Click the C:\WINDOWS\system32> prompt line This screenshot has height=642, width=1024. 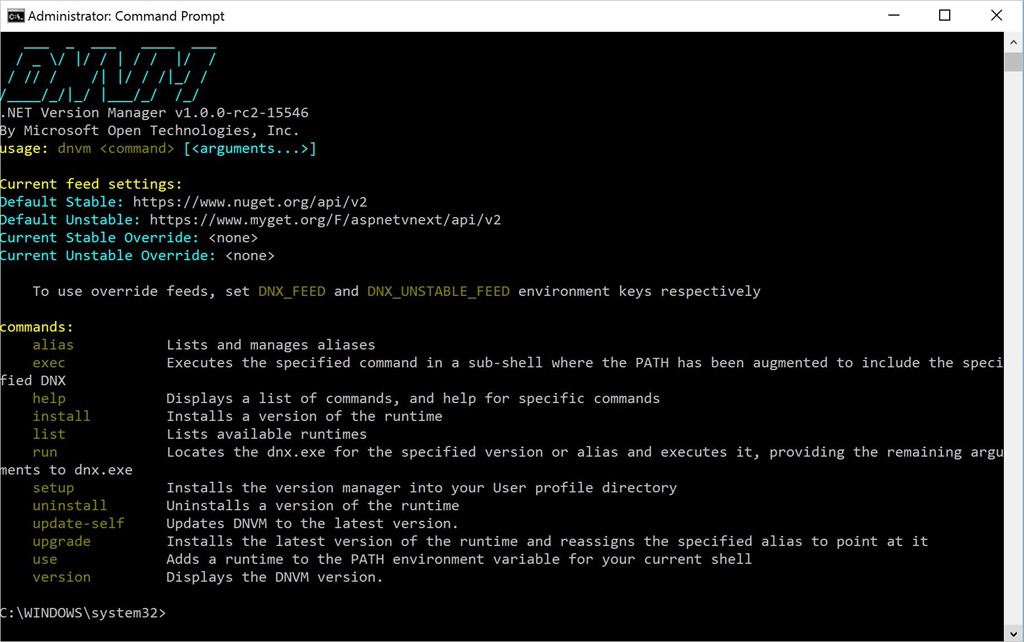pos(83,612)
